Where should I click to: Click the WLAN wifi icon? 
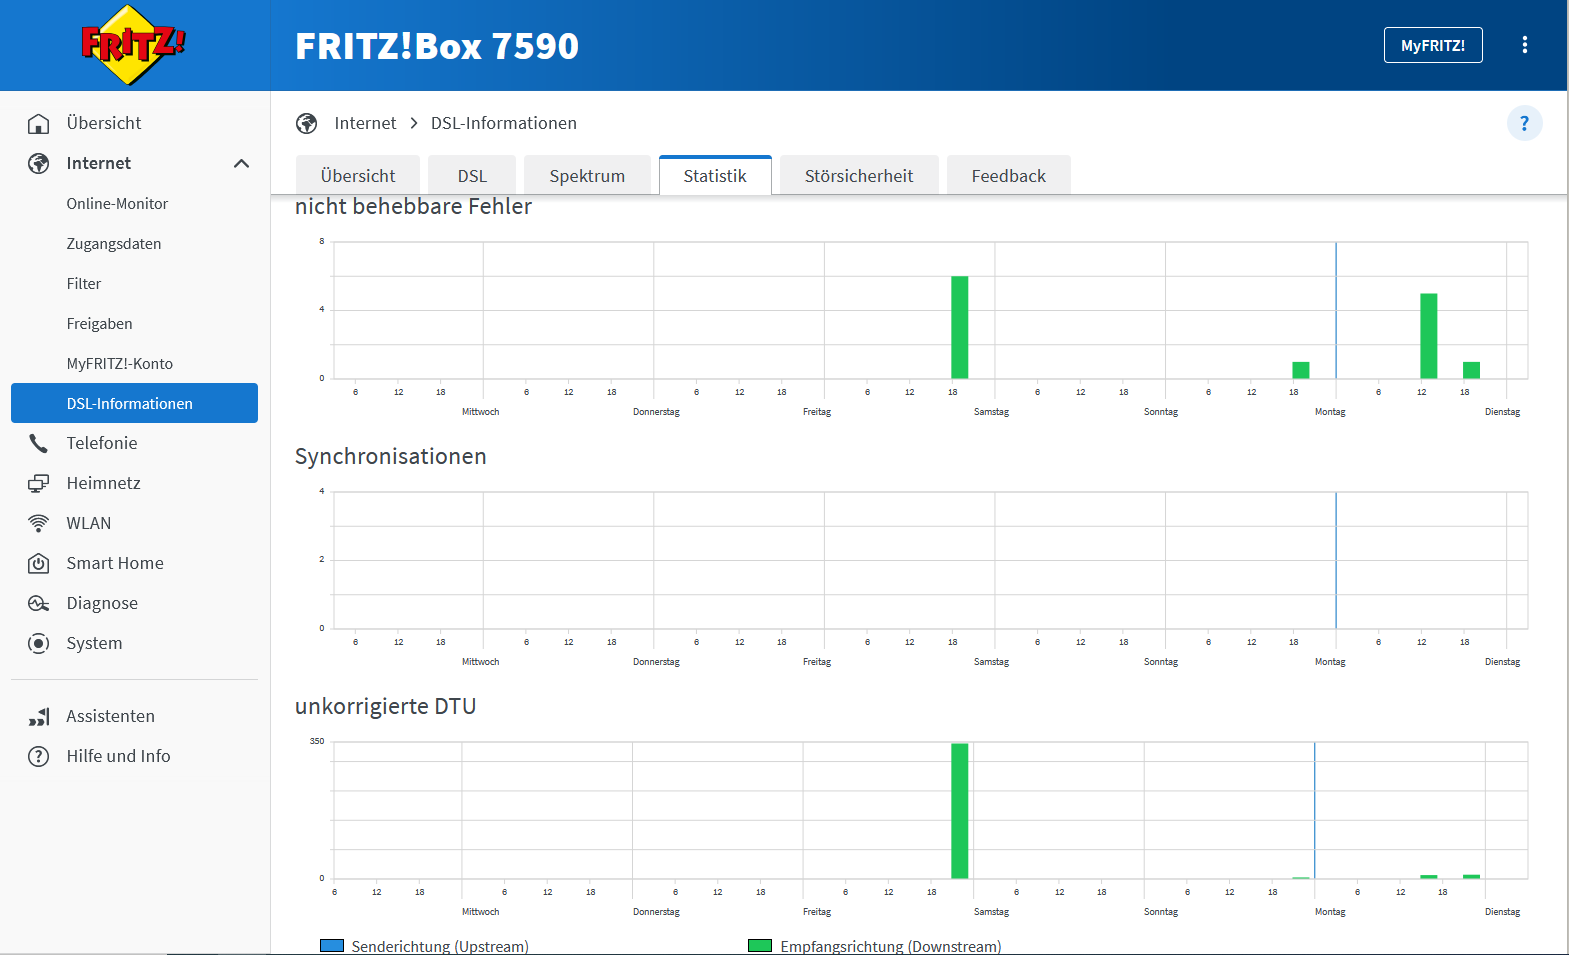[38, 523]
